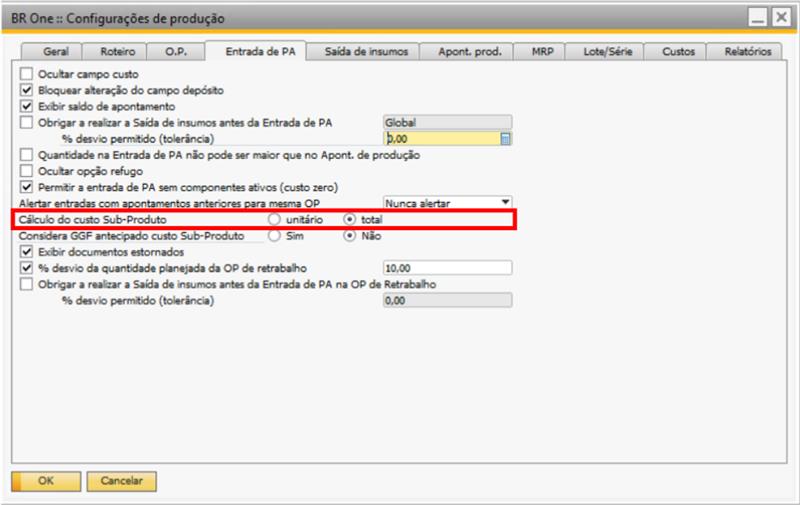Select unitário for Cálculo do custo Sub-Produto

click(273, 219)
